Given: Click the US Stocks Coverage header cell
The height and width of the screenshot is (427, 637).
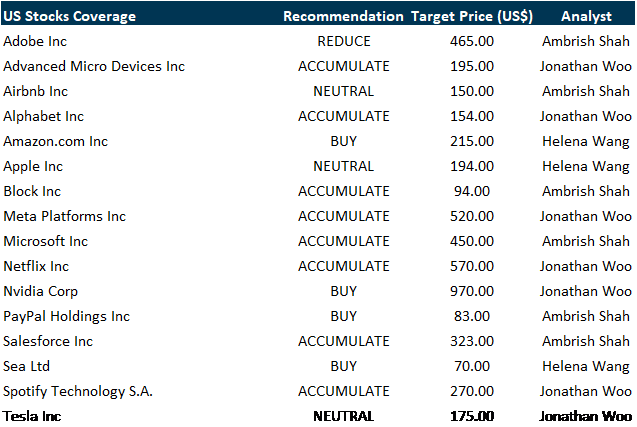Looking at the screenshot, I should click(x=69, y=16).
